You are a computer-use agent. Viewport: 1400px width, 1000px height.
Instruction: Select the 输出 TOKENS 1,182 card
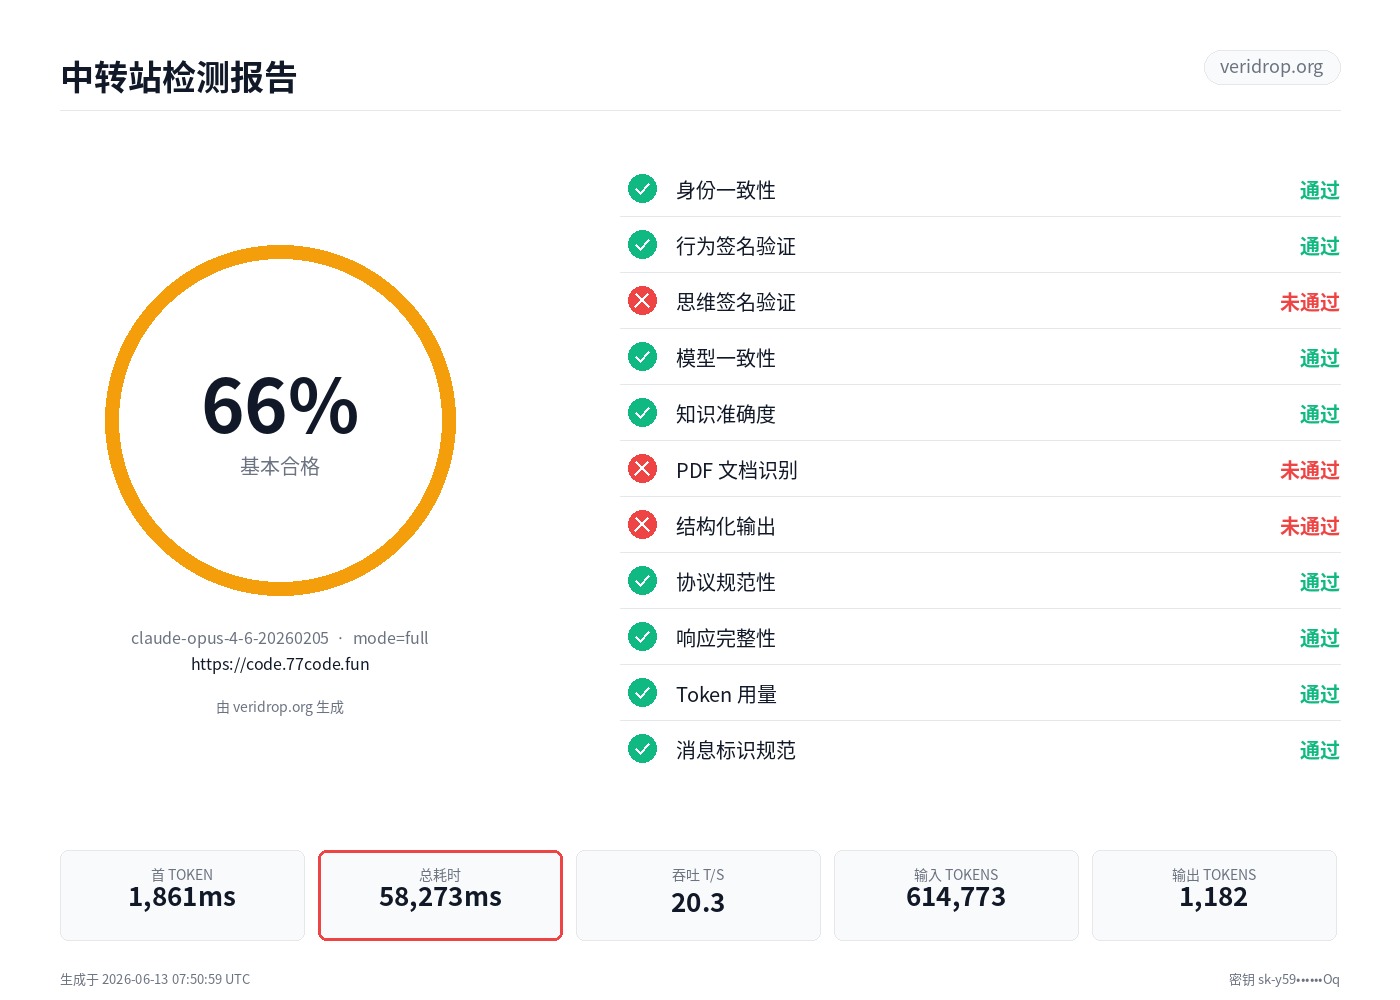[1214, 895]
